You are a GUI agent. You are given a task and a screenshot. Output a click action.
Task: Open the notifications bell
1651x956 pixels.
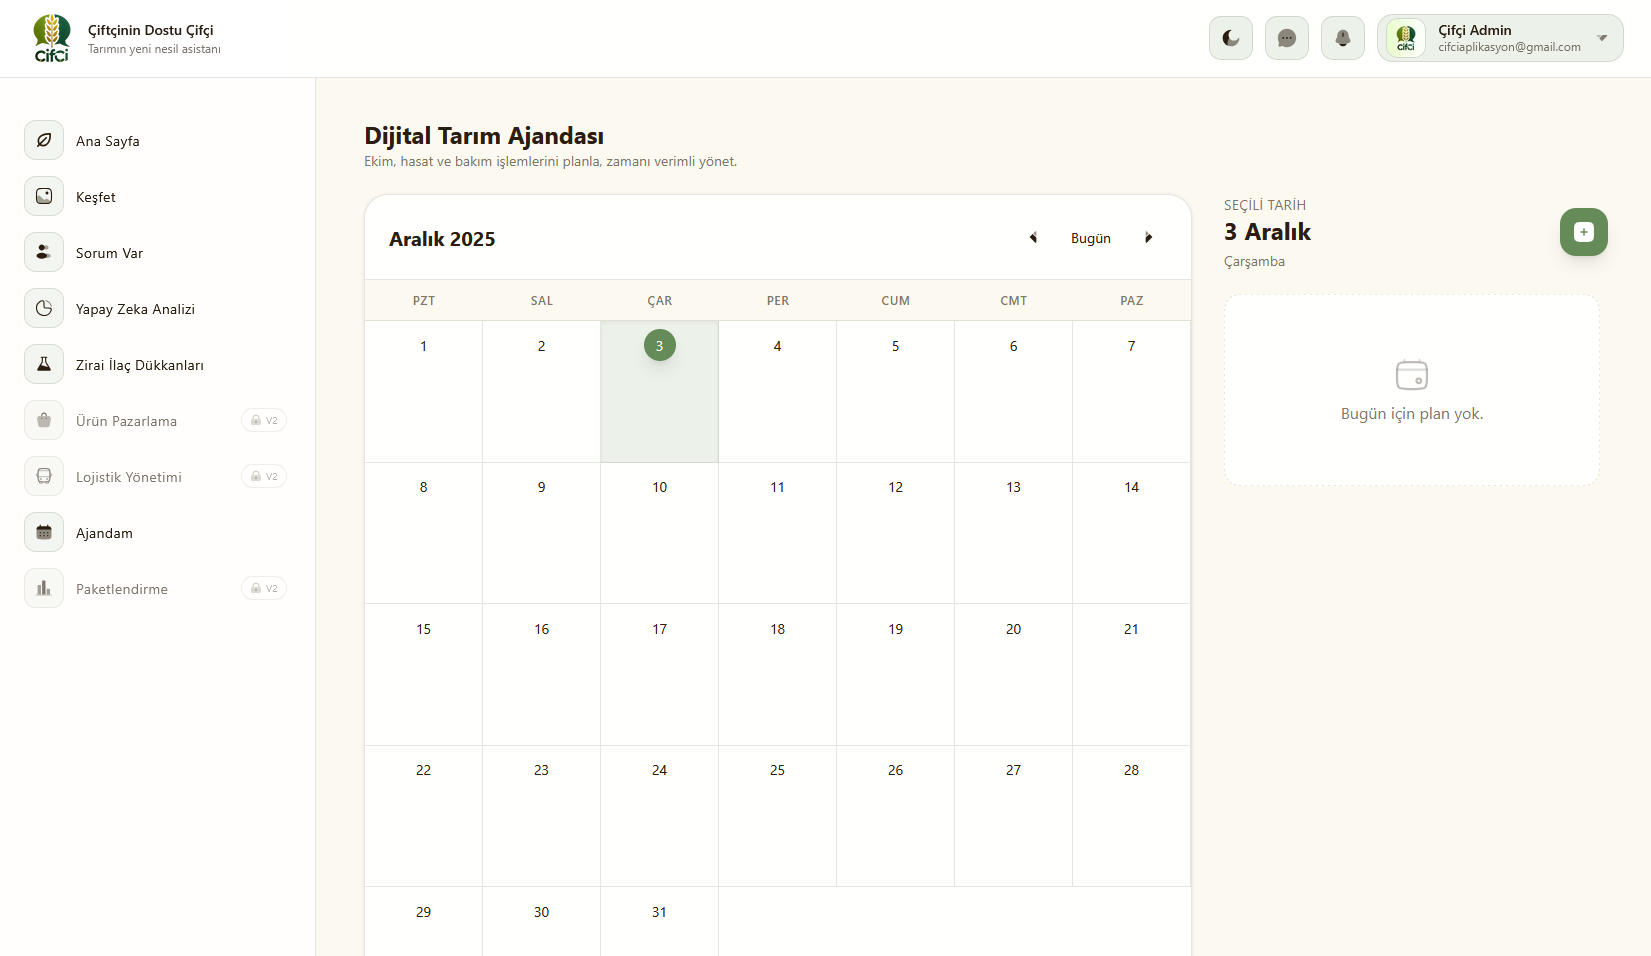[1342, 38]
